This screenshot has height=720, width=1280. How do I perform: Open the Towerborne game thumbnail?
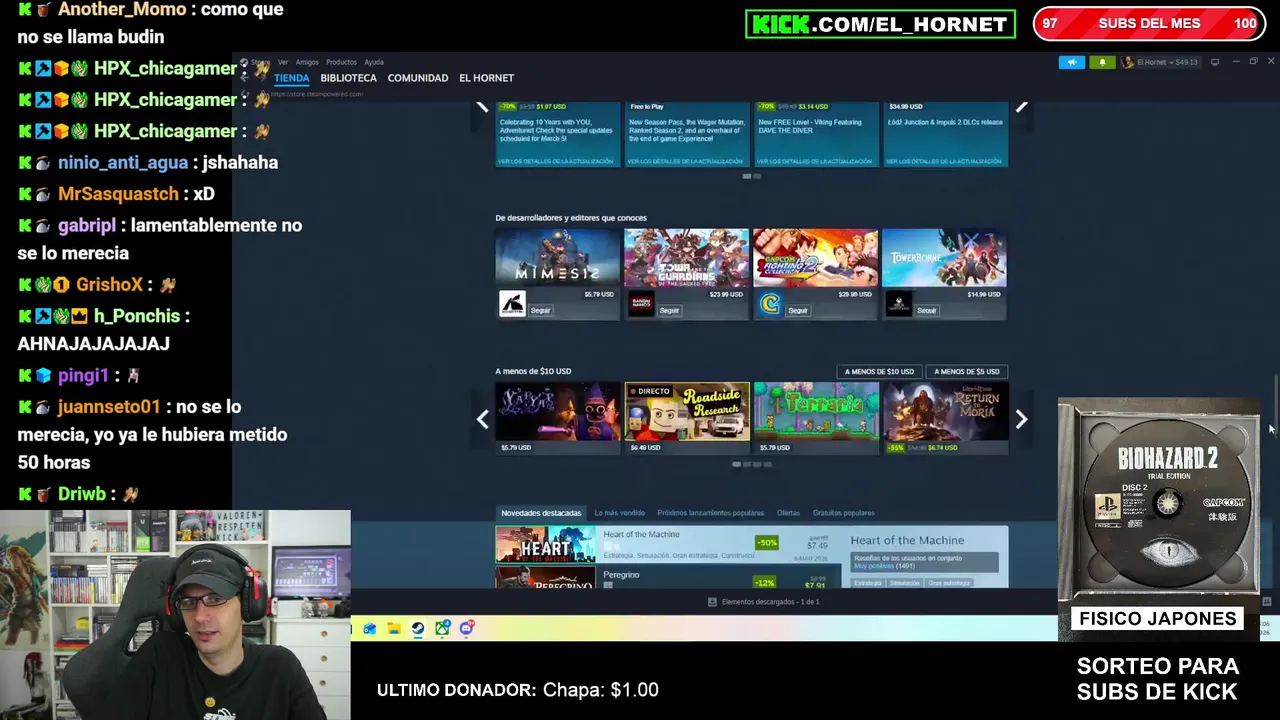pyautogui.click(x=944, y=257)
